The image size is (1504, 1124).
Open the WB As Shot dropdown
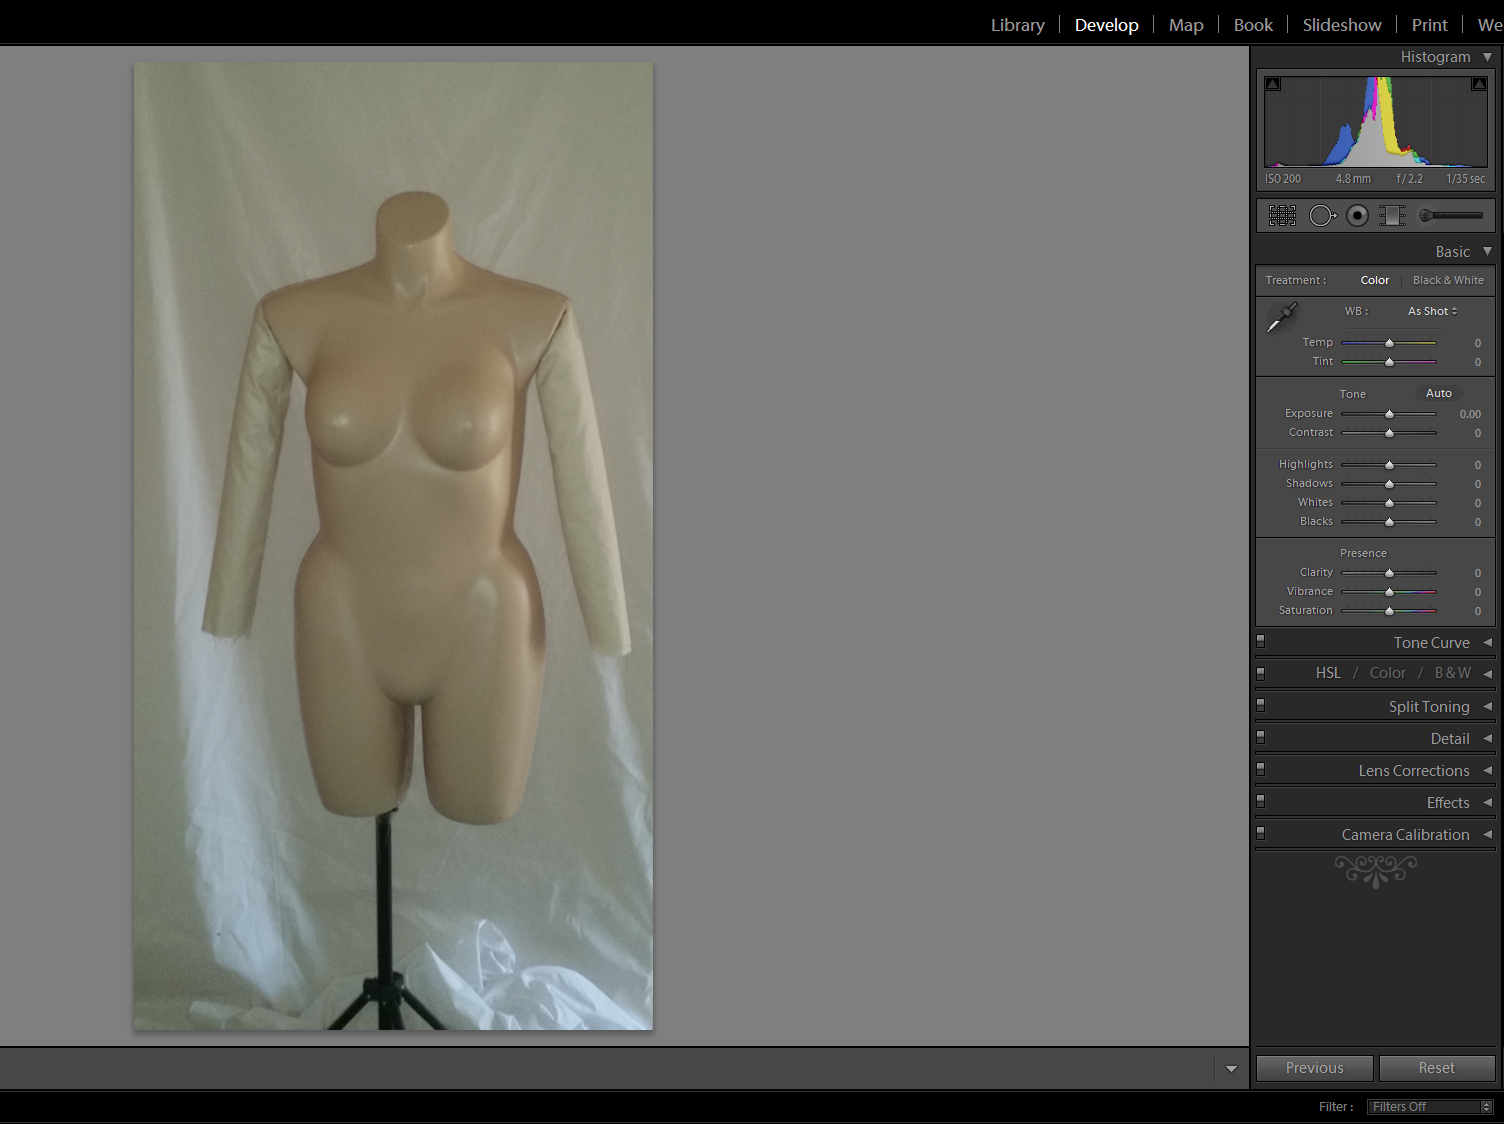point(1432,311)
